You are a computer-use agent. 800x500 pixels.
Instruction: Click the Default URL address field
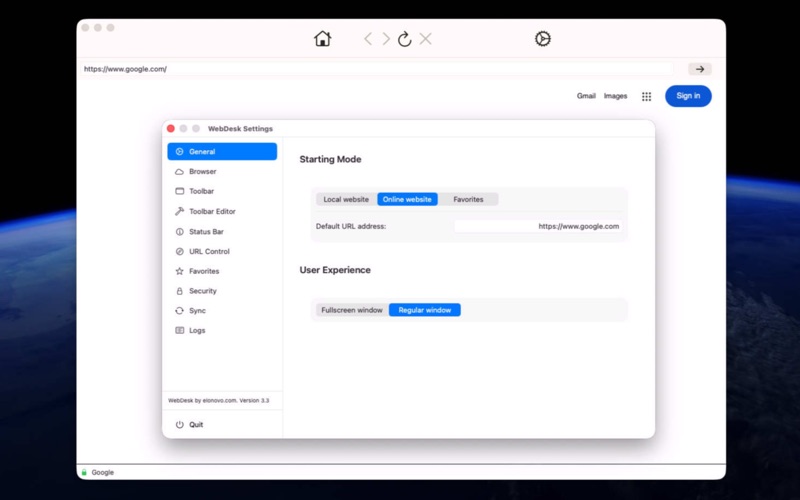538,226
